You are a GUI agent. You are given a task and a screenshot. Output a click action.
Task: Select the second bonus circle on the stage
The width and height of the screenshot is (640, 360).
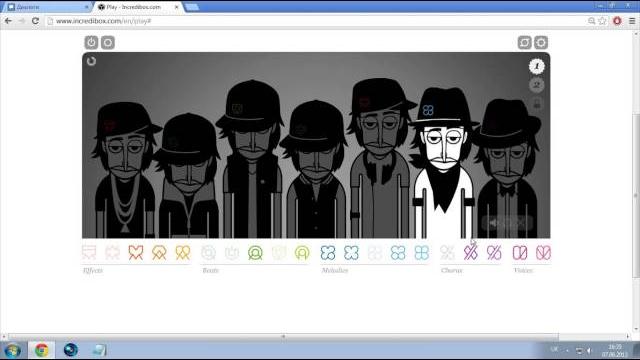click(537, 85)
